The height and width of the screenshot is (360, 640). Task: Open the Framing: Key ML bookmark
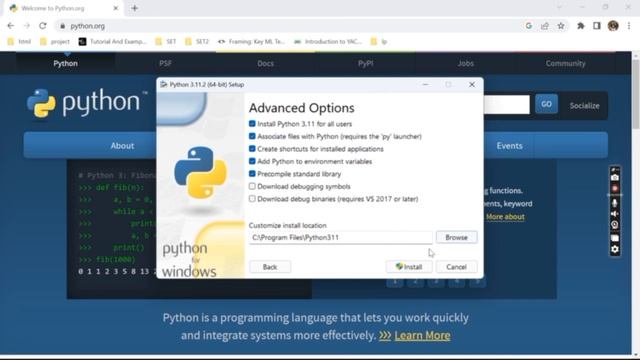251,42
